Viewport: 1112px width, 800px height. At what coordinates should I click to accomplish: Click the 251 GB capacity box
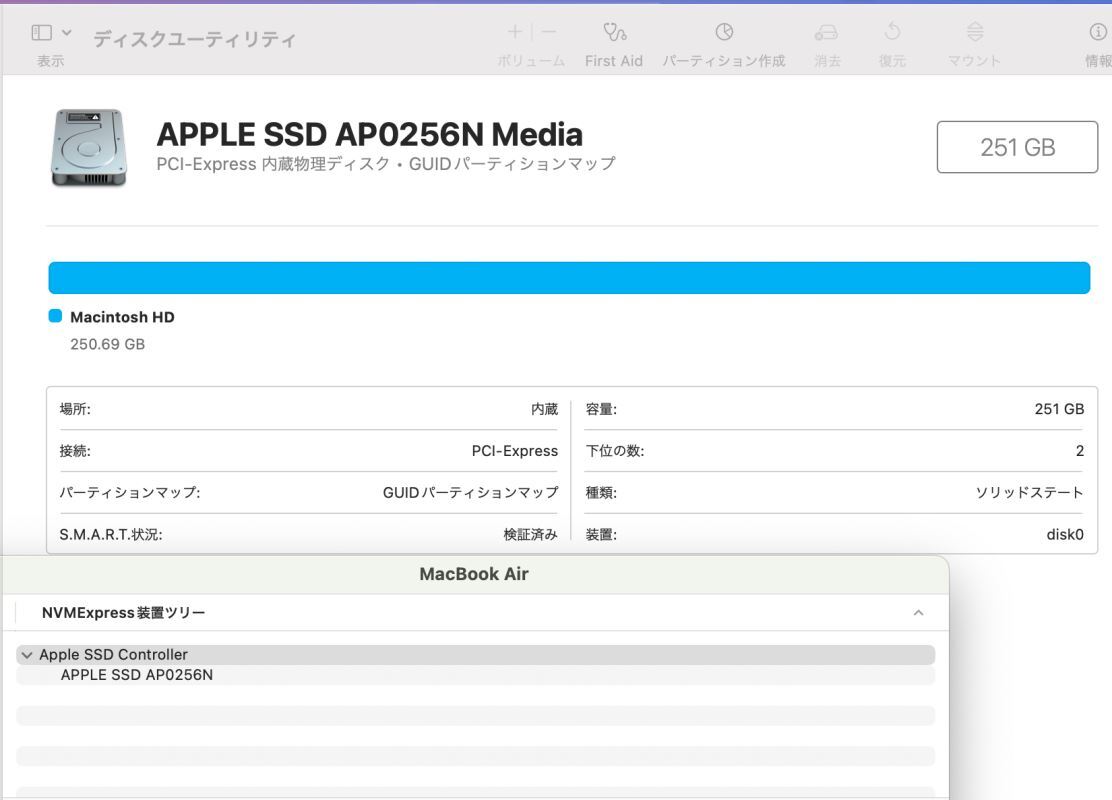click(x=1017, y=147)
